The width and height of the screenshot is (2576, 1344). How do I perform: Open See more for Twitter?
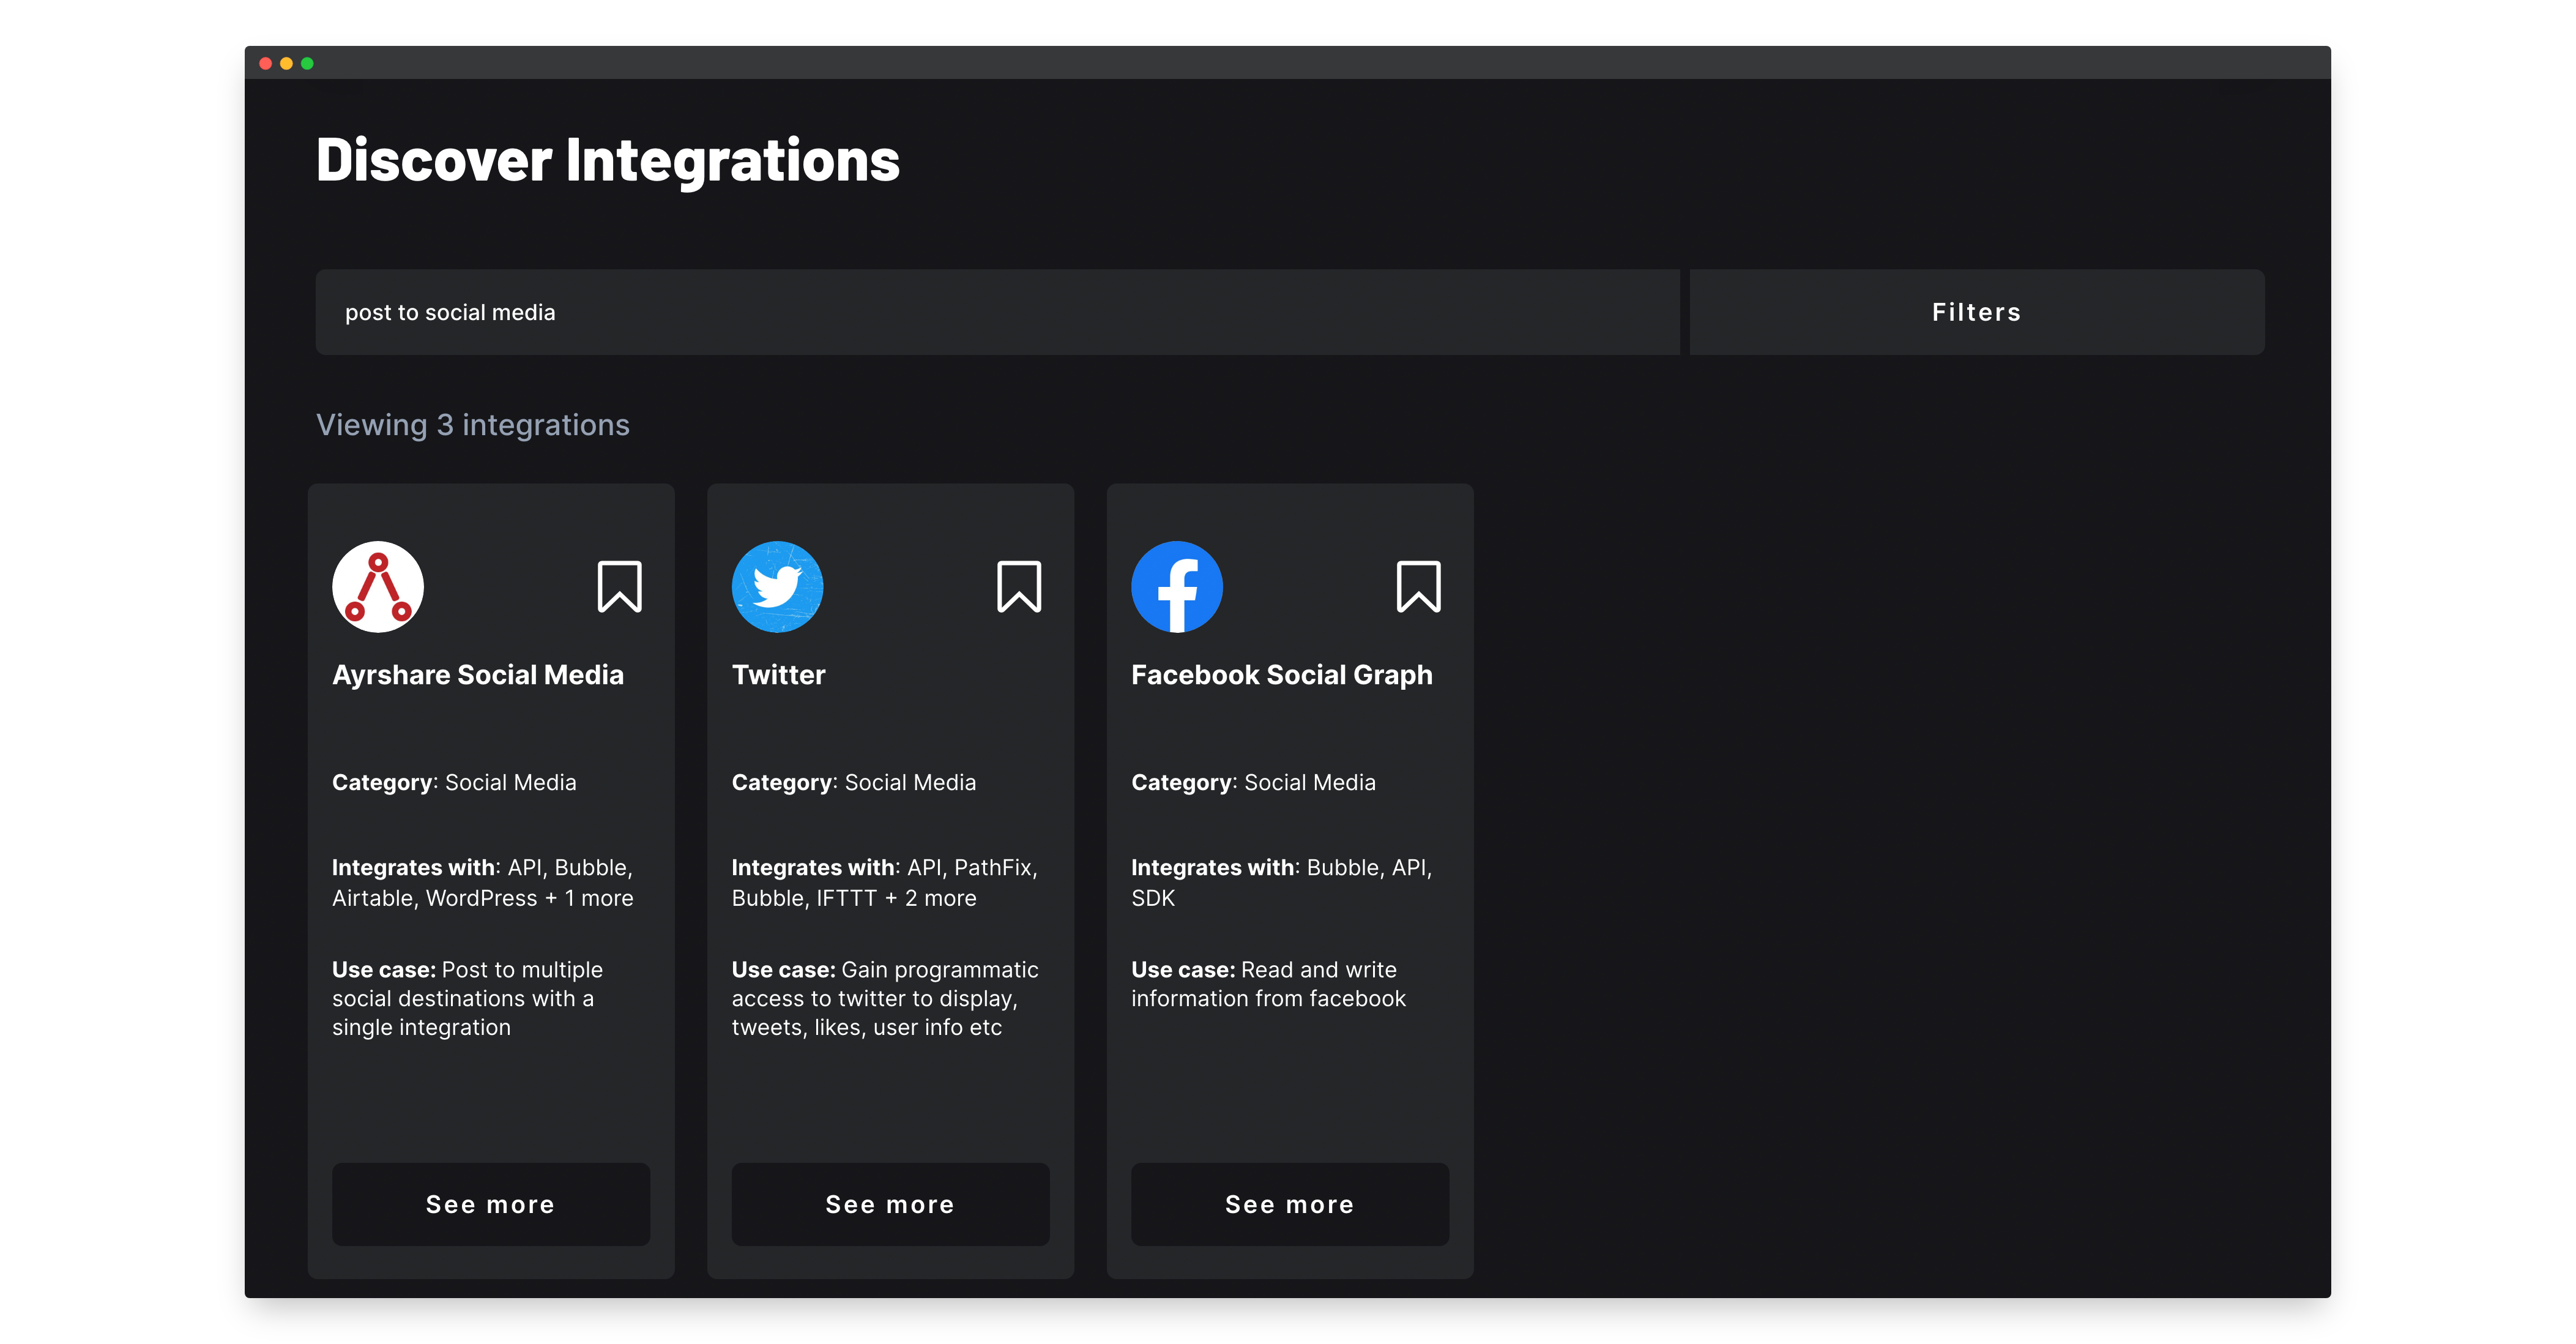[890, 1204]
